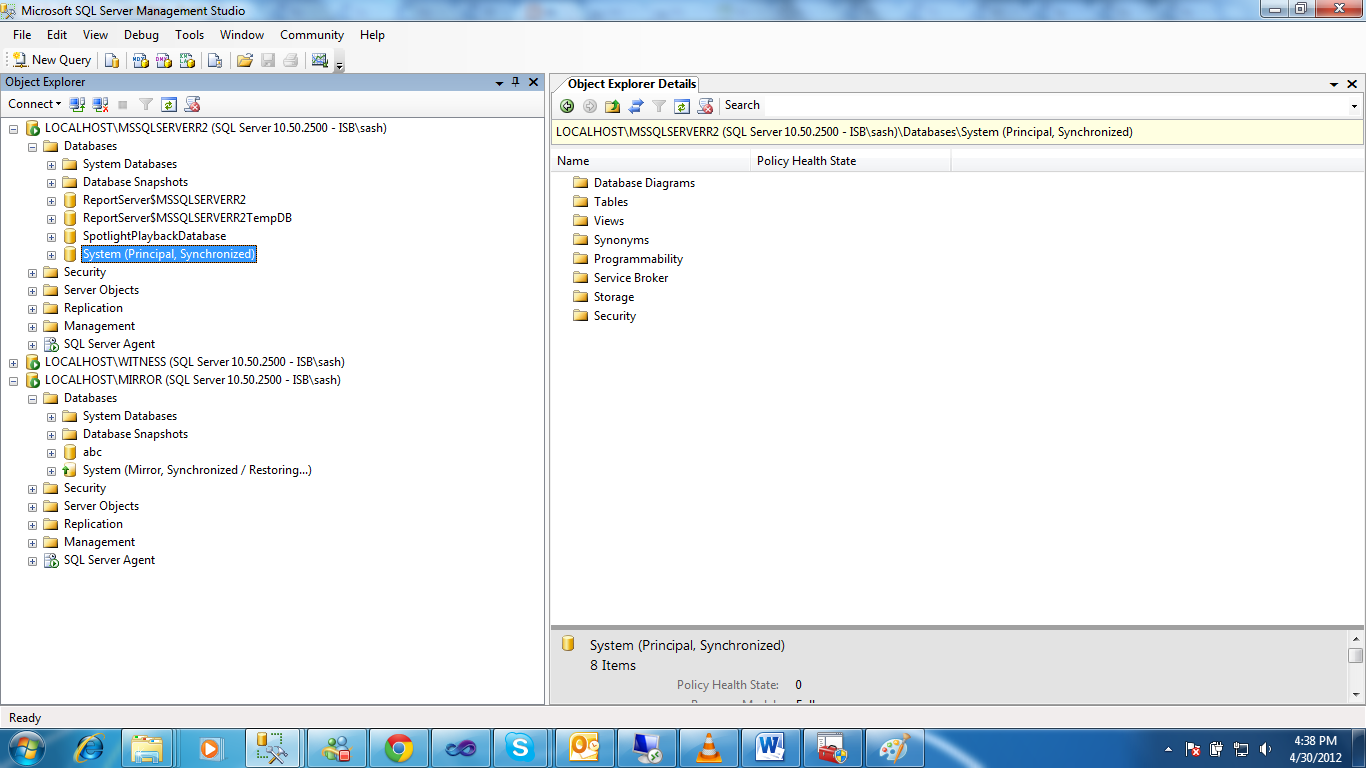Open the XMLA Query icon
Viewport: 1366px width, 768px height.
click(187, 60)
